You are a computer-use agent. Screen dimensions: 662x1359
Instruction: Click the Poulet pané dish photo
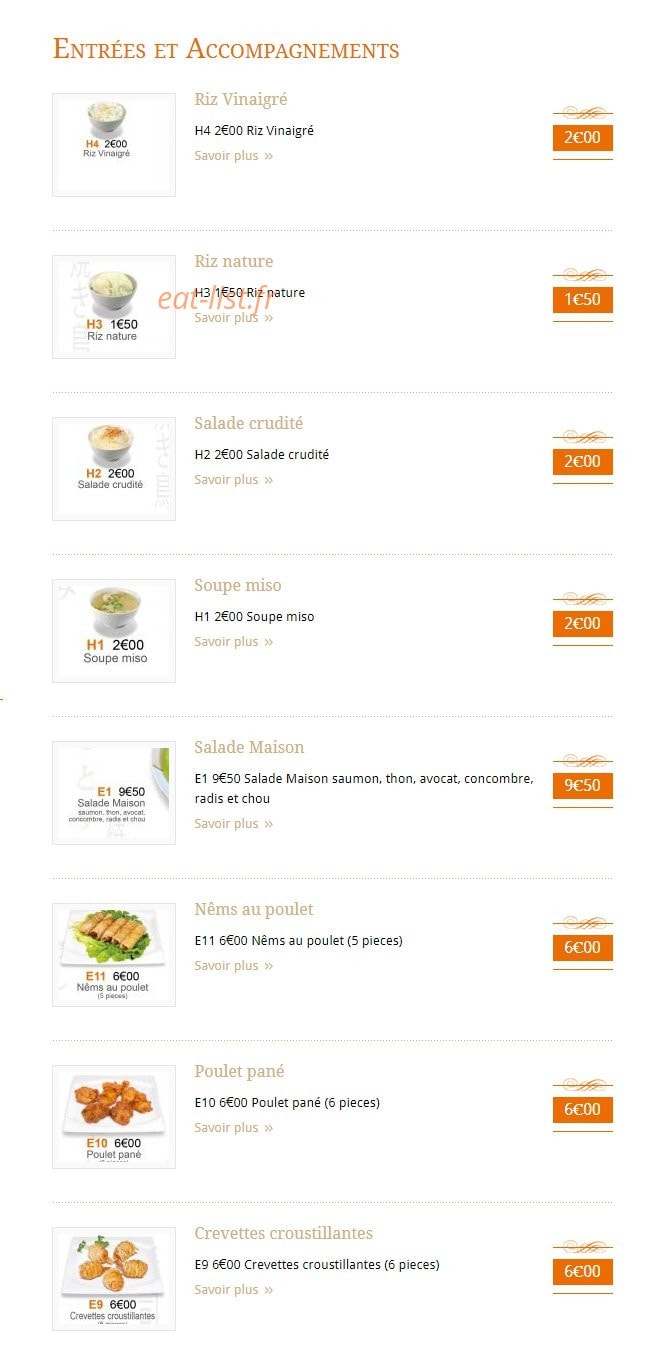click(x=114, y=1117)
